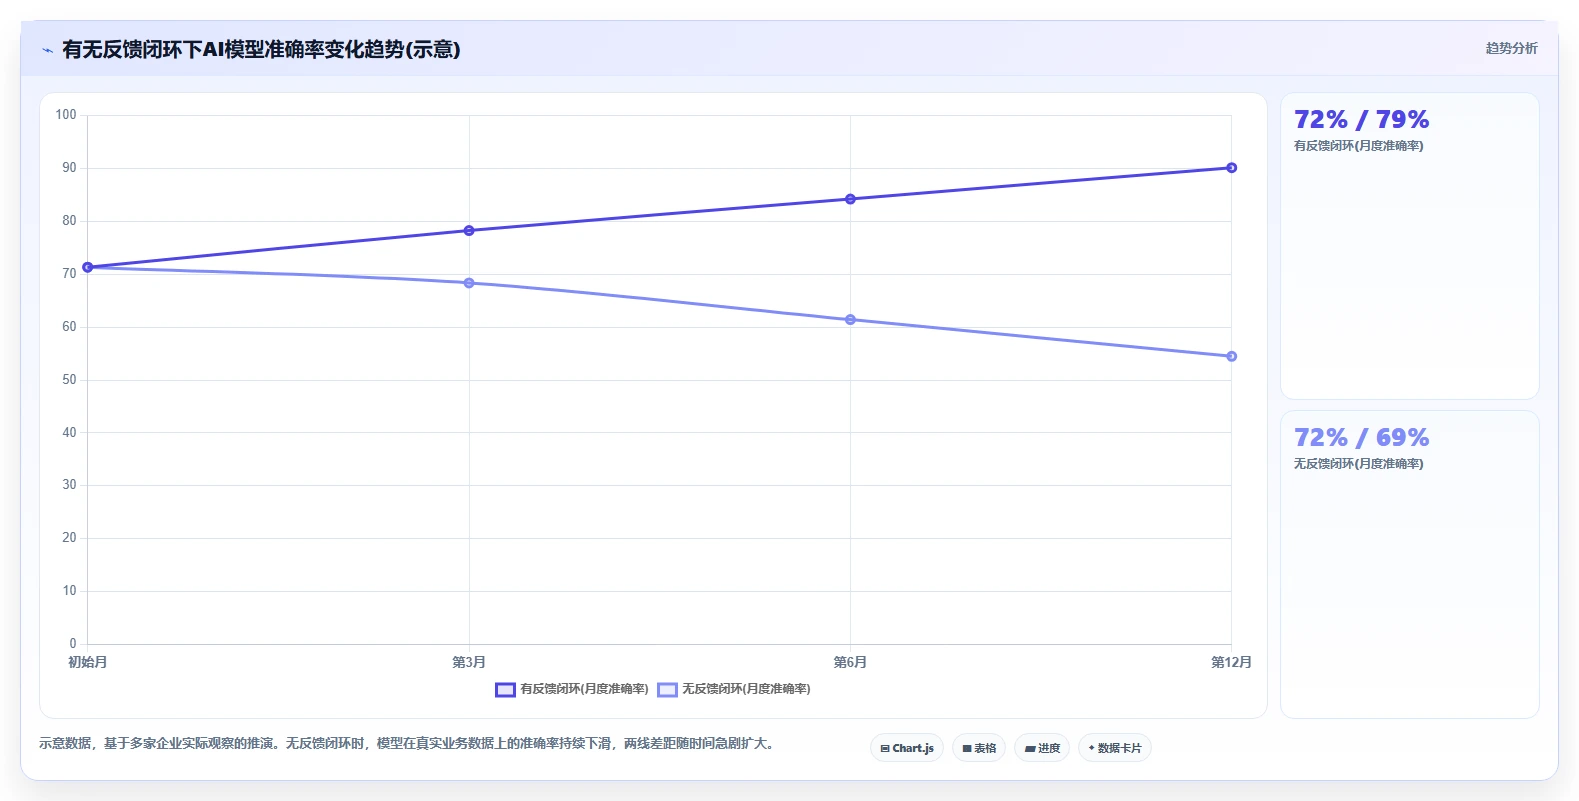
Task: Click the 0 y-axis label
Action: [73, 644]
